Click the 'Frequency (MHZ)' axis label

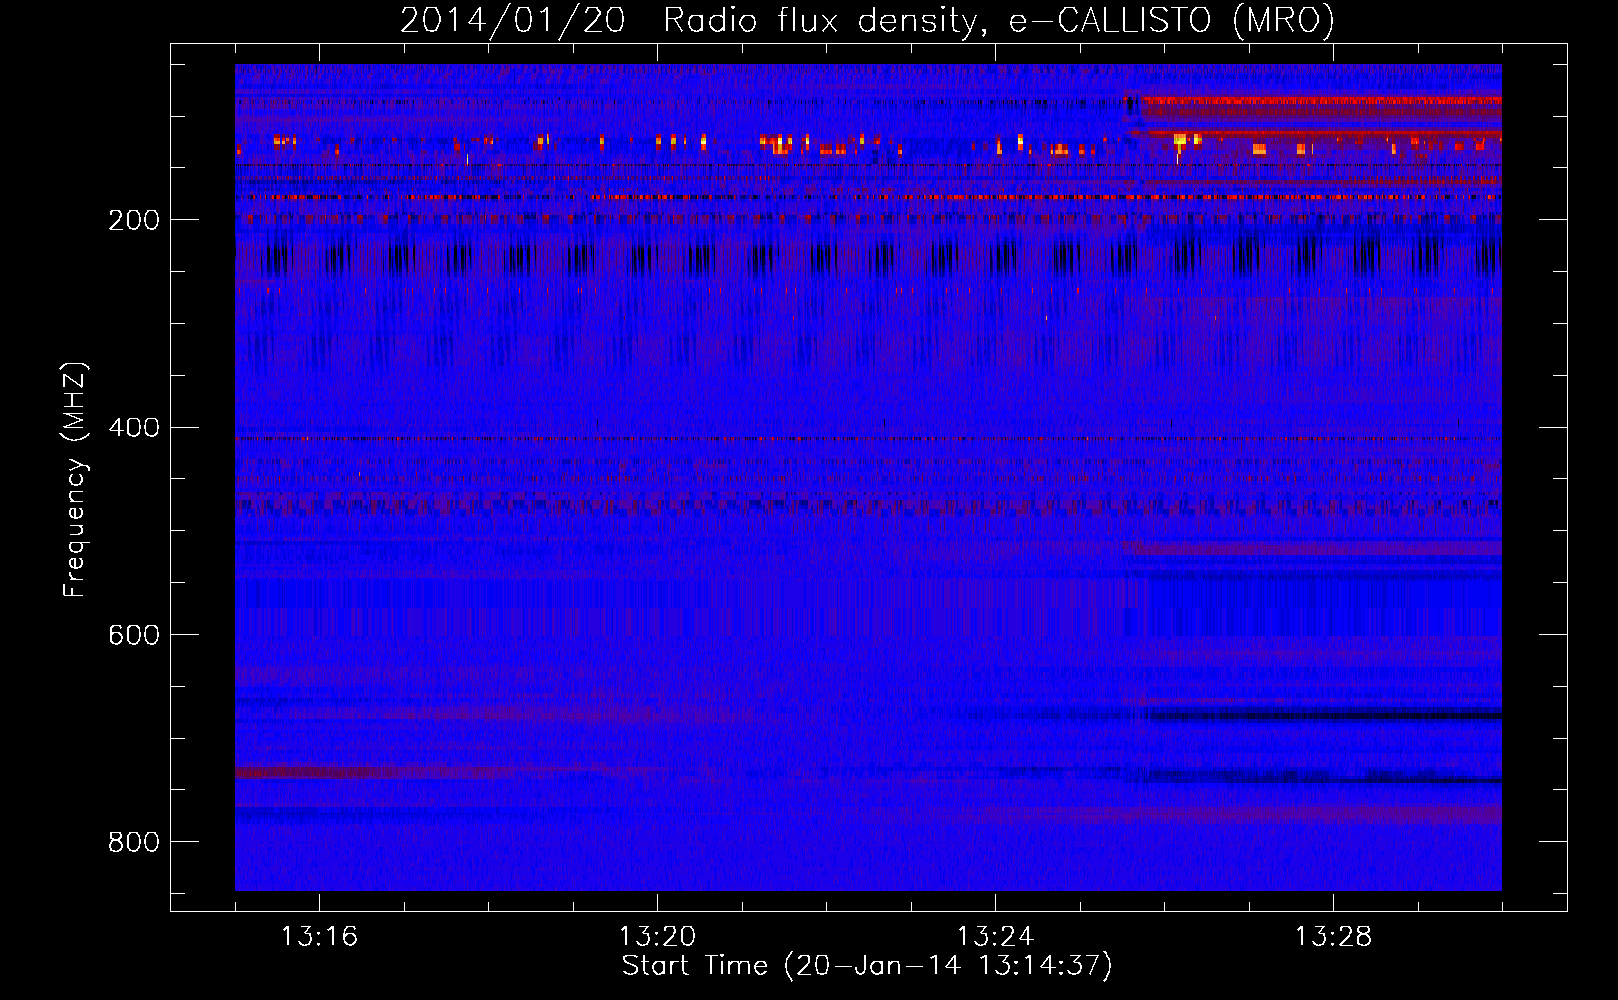pos(75,479)
